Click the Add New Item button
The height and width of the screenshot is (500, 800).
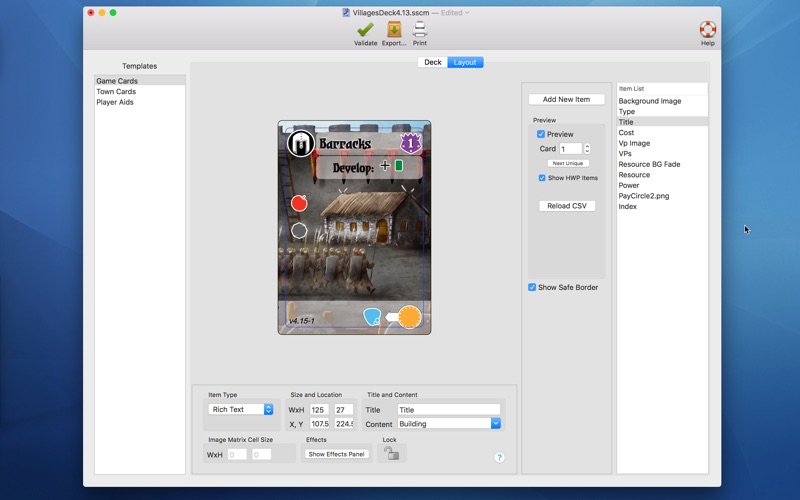click(x=566, y=99)
